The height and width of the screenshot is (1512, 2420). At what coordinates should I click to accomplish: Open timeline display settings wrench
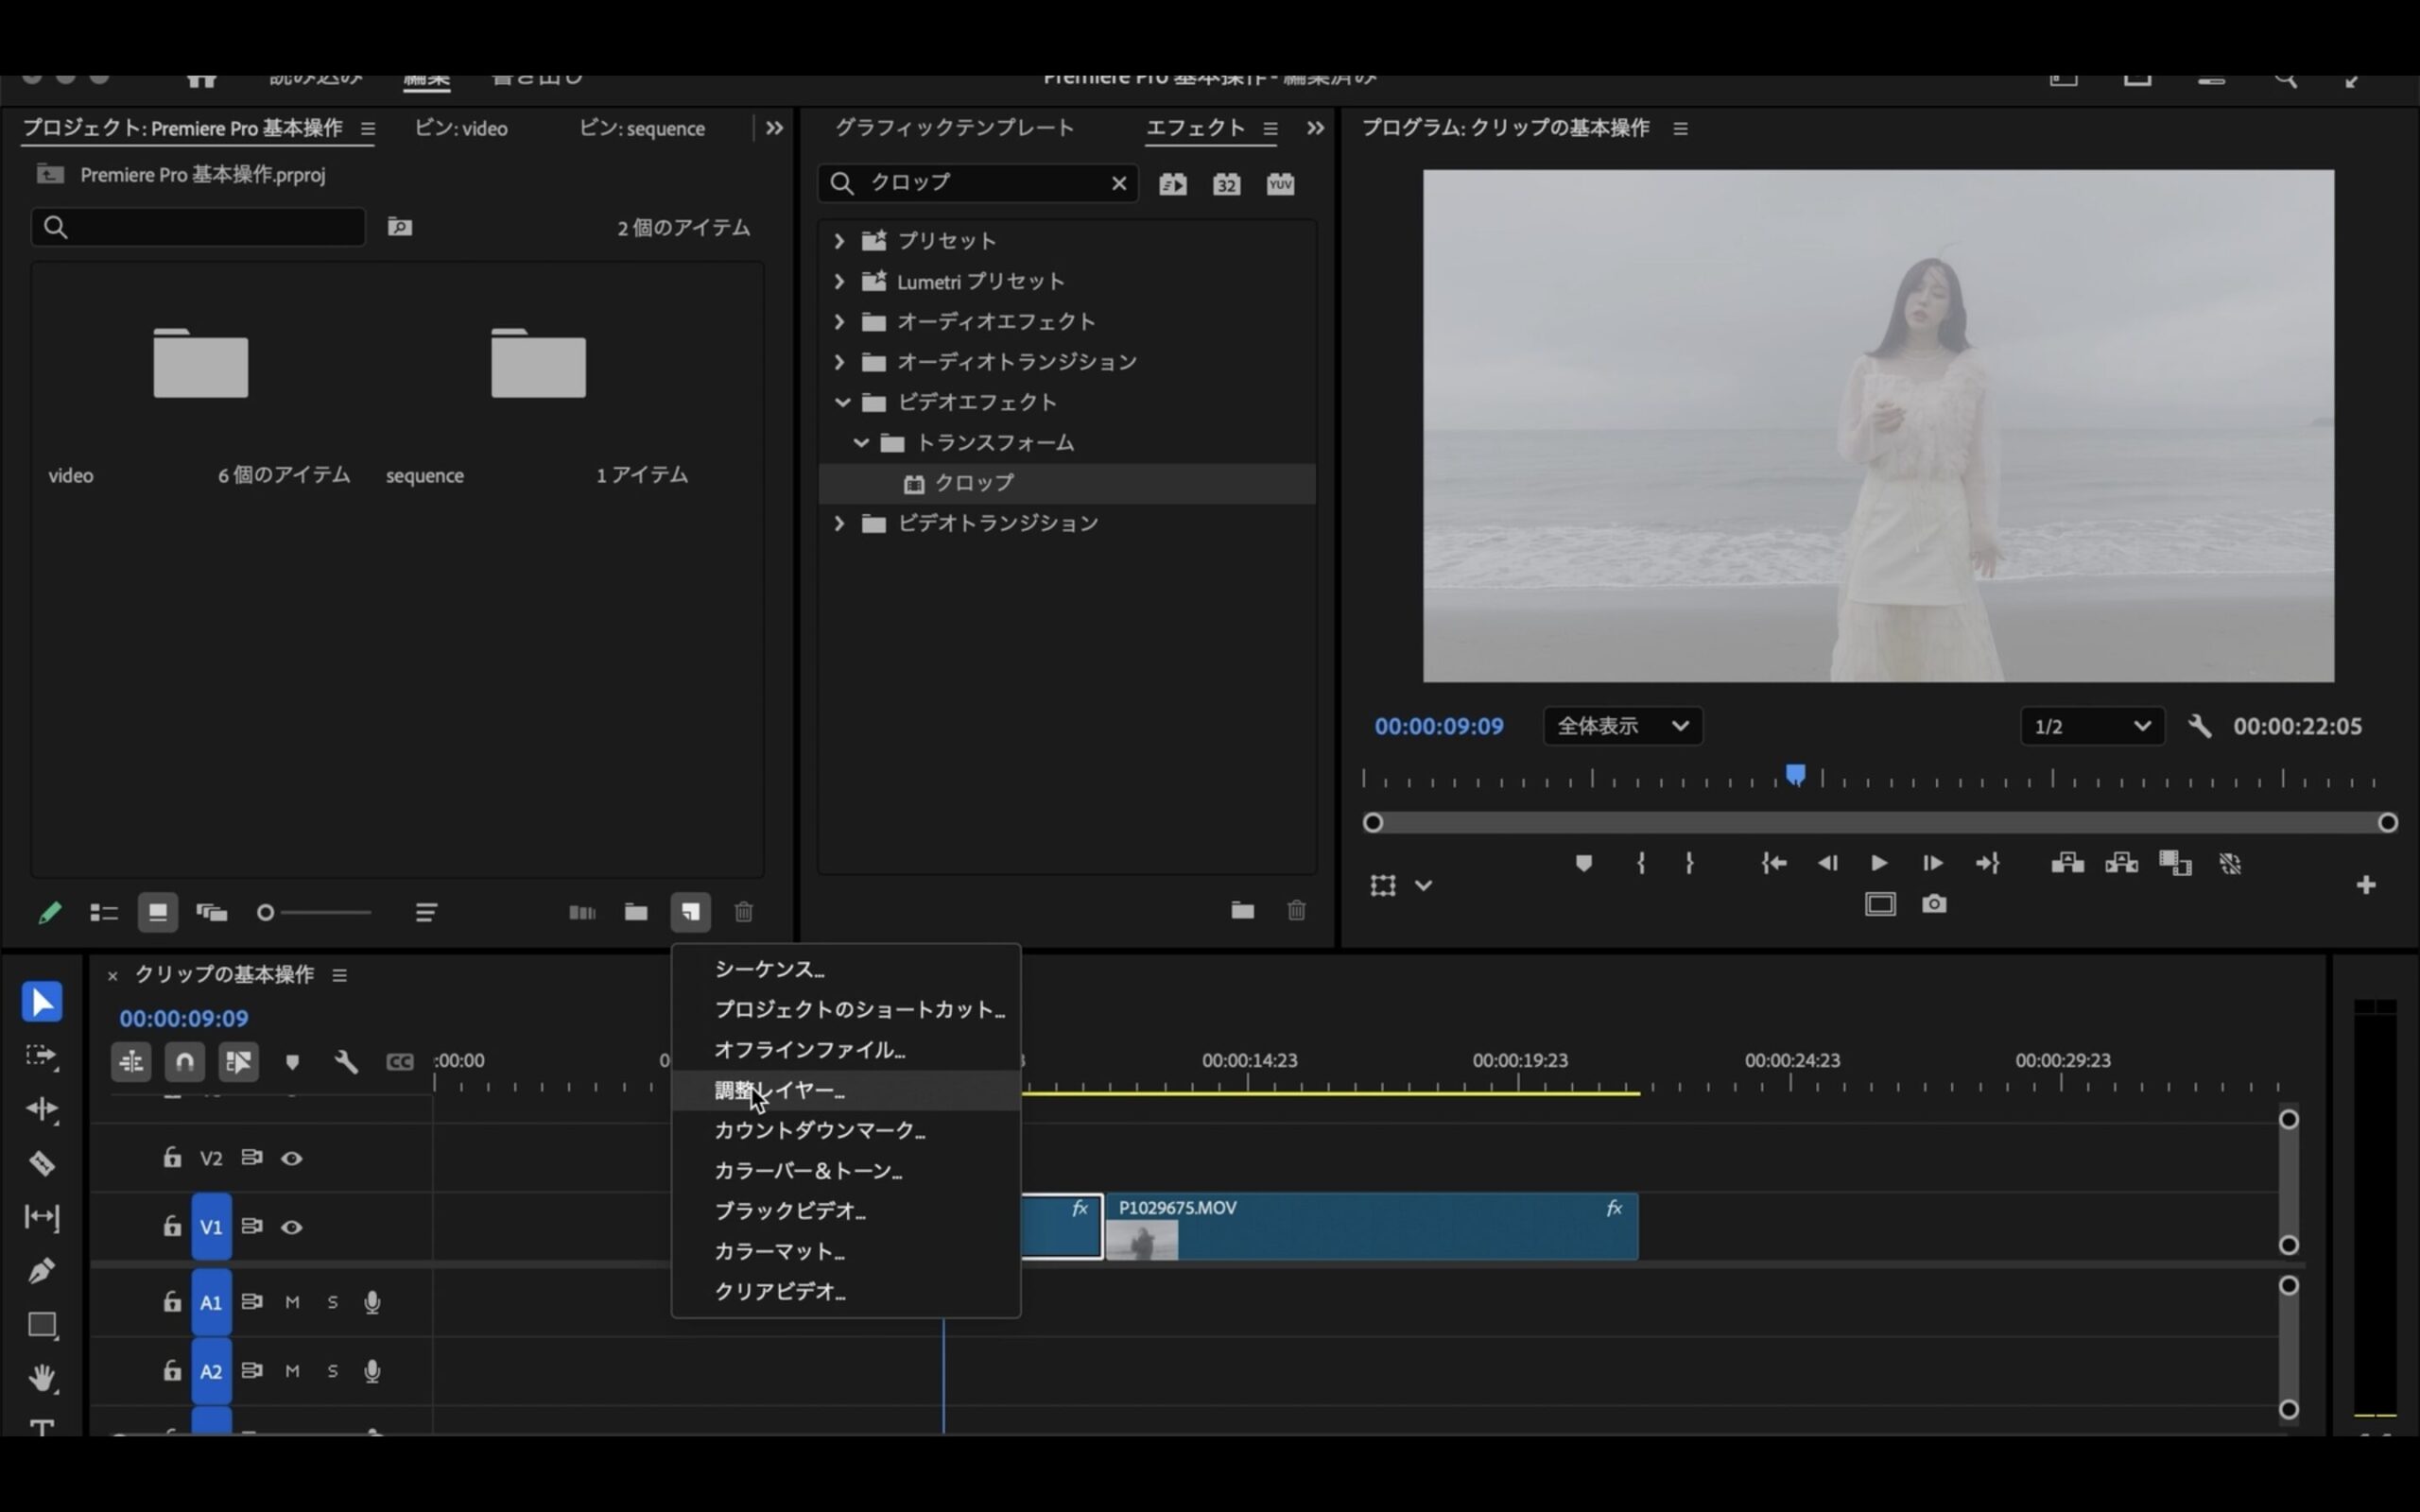[346, 1061]
